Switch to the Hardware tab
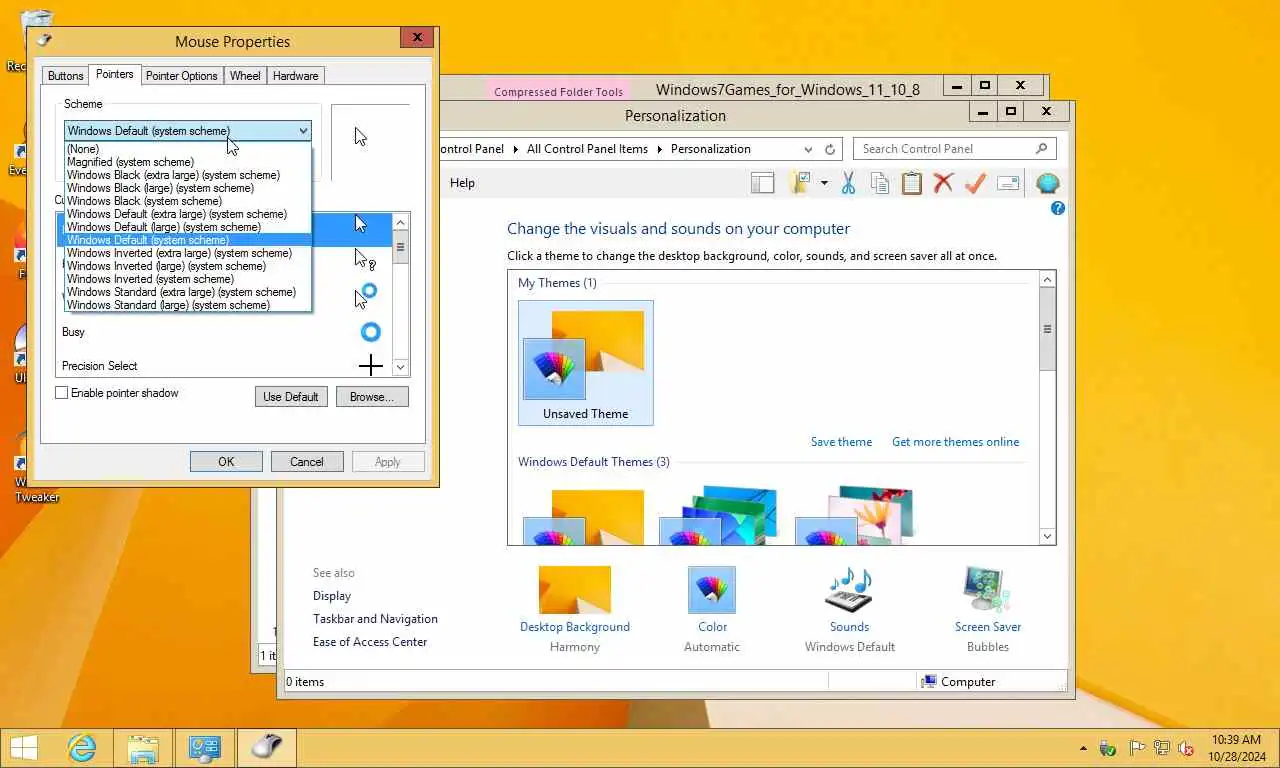Image resolution: width=1280 pixels, height=768 pixels. [x=296, y=76]
